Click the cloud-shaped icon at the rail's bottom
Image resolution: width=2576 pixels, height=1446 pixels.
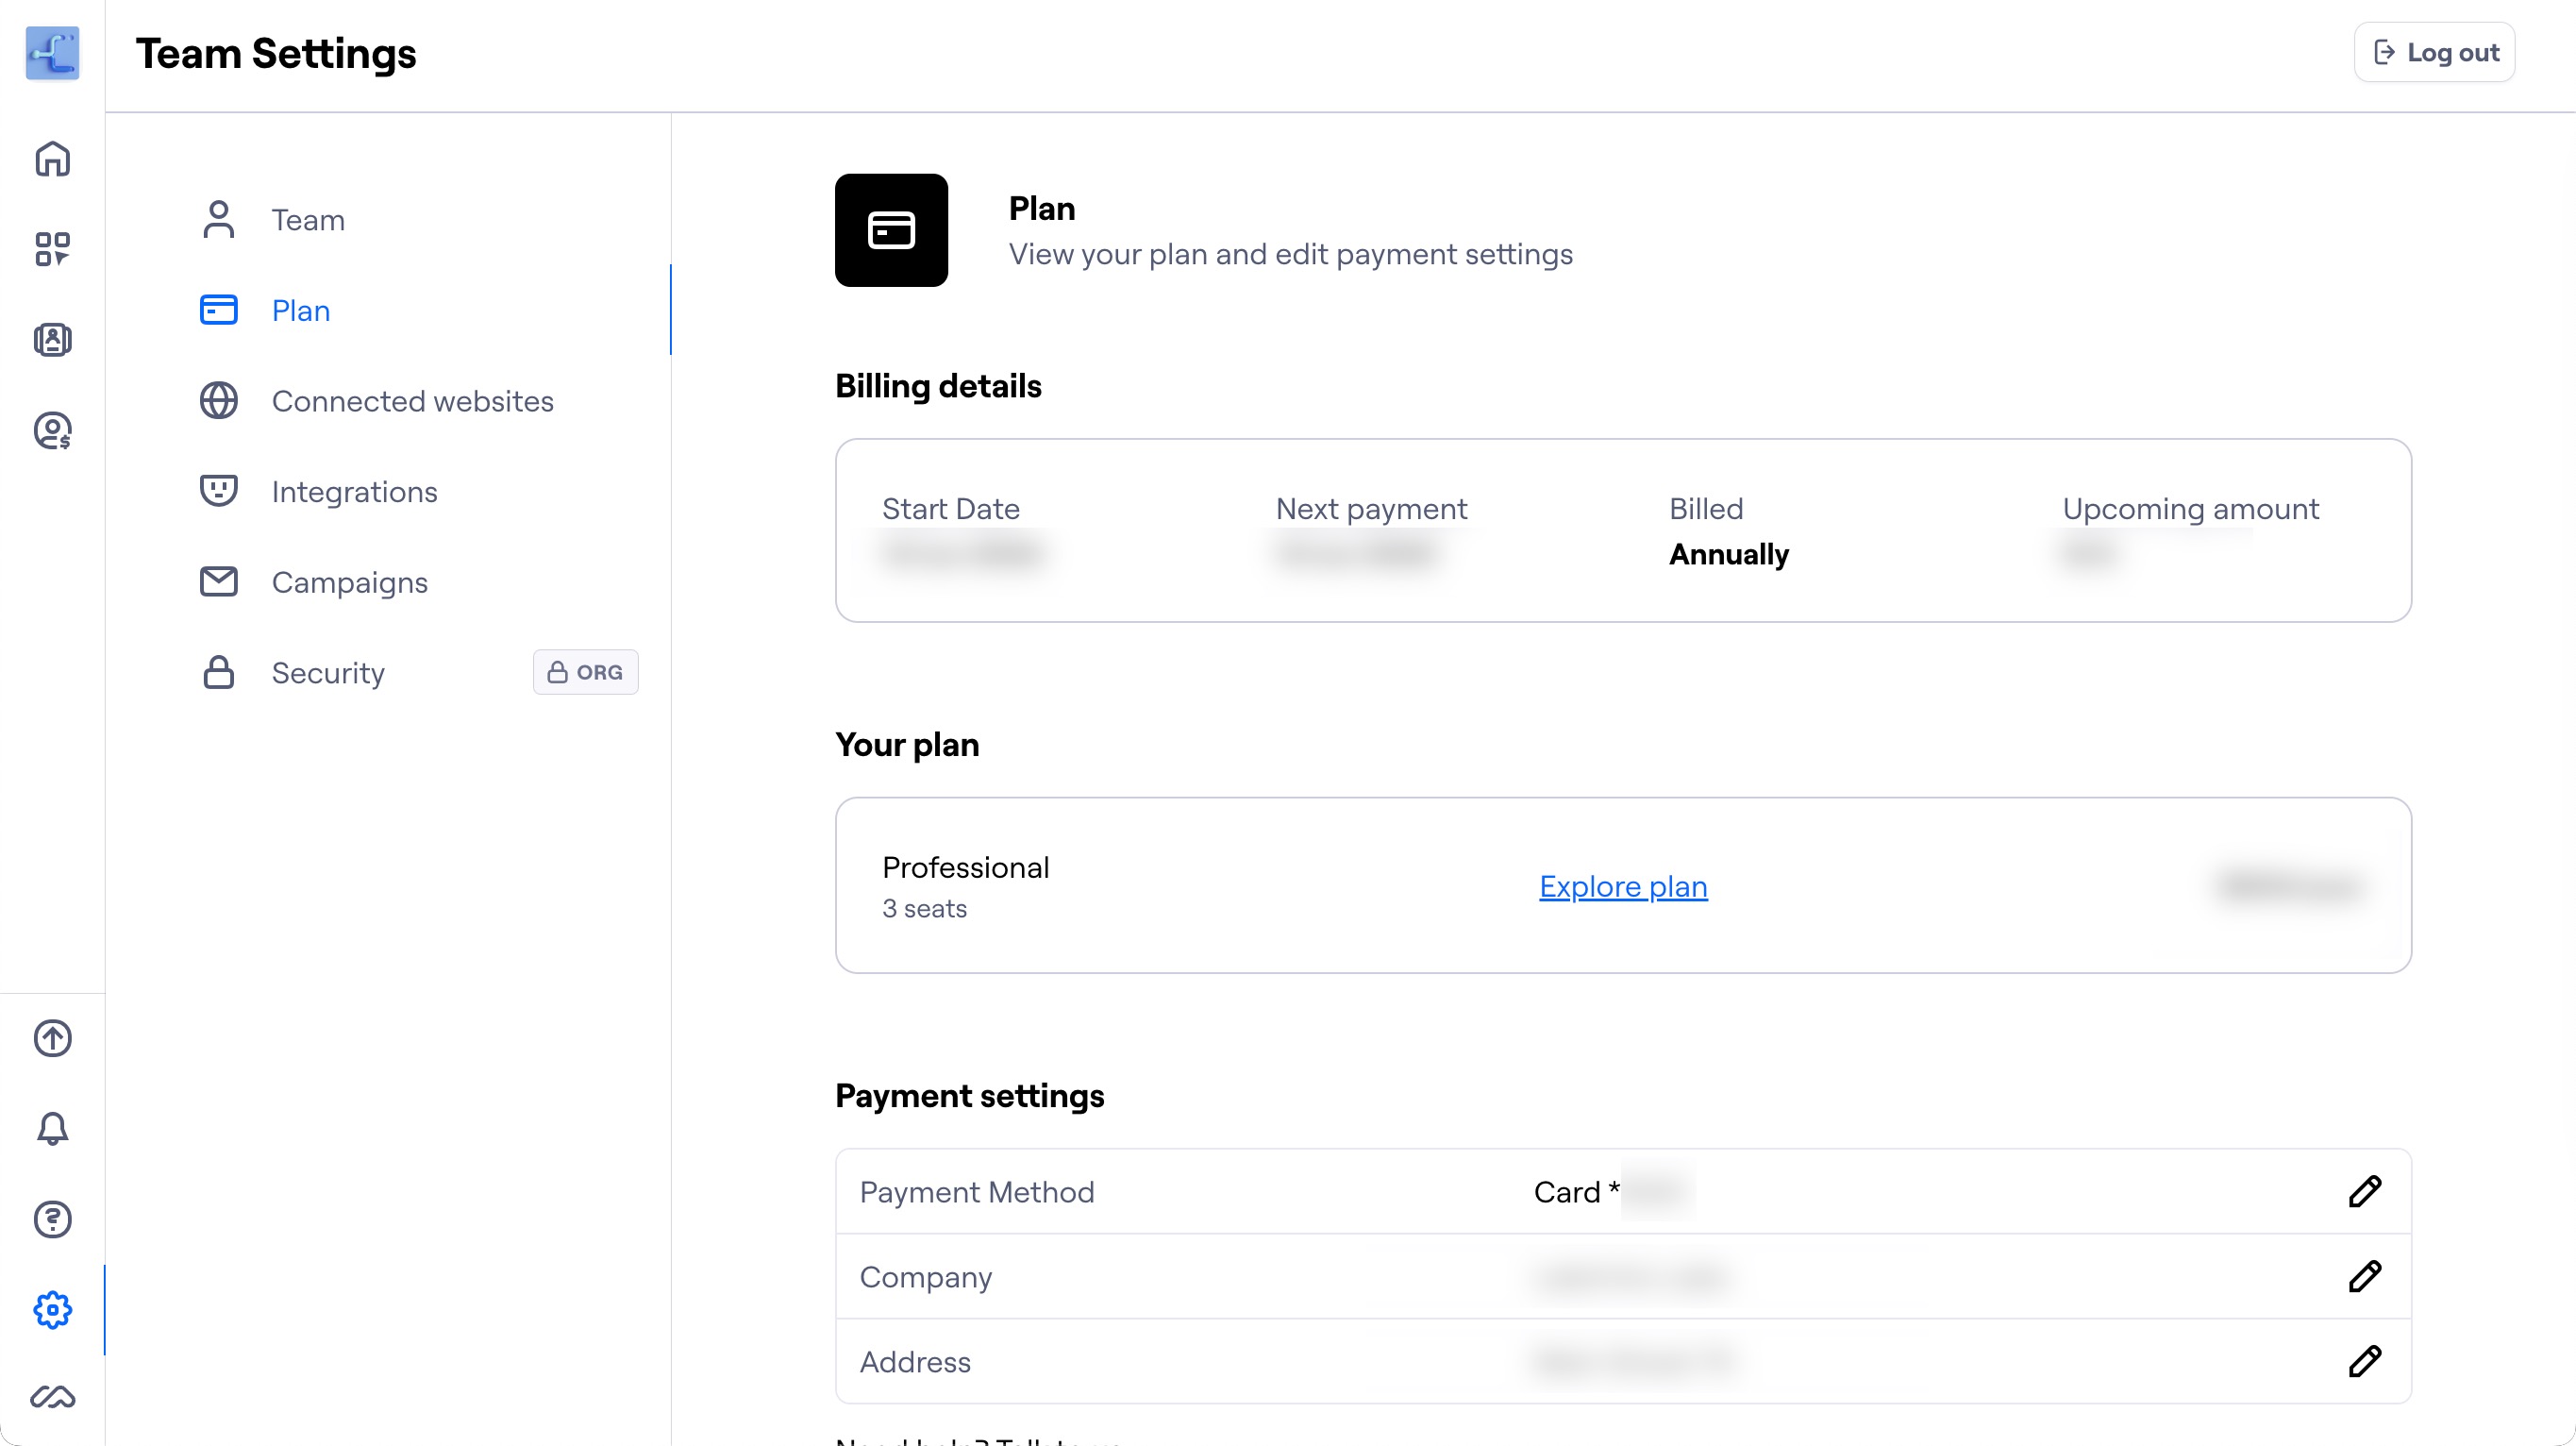(52, 1397)
